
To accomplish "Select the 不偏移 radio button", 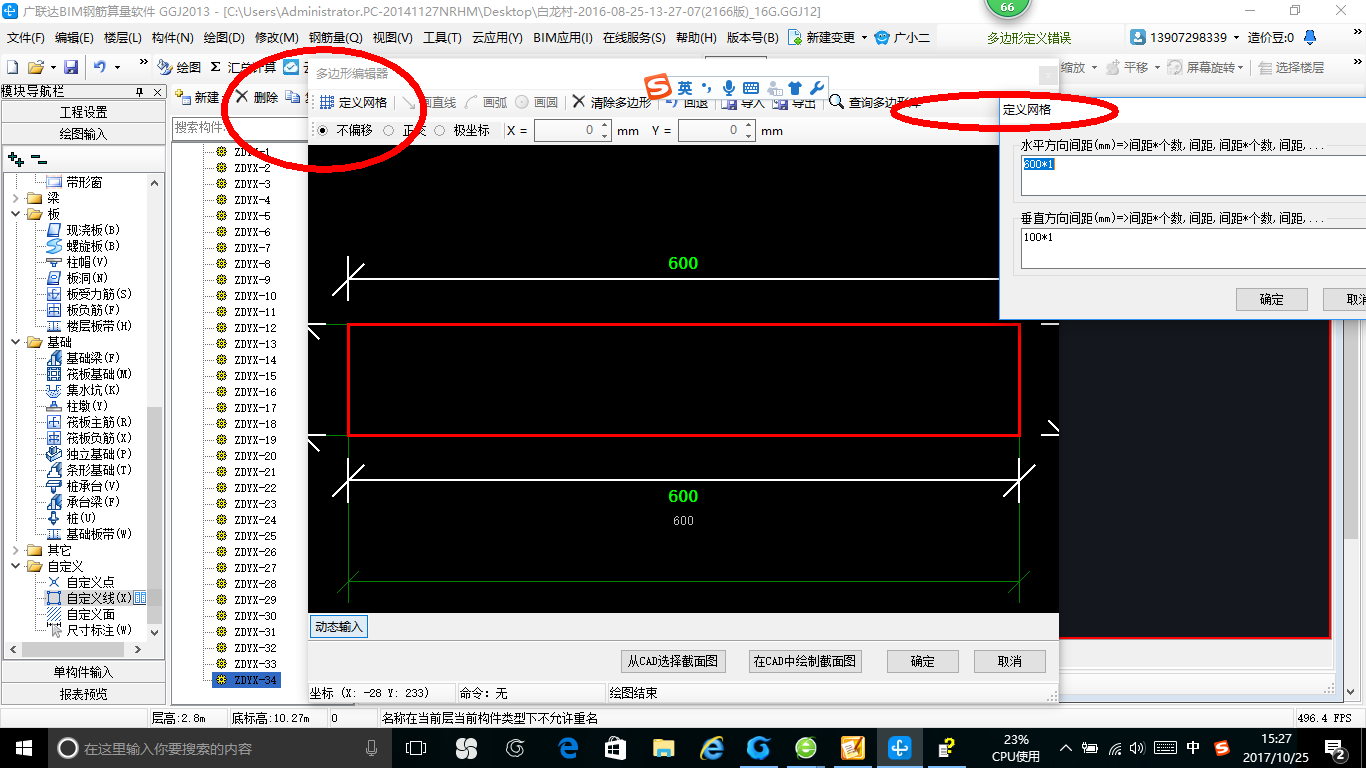I will pyautogui.click(x=322, y=130).
